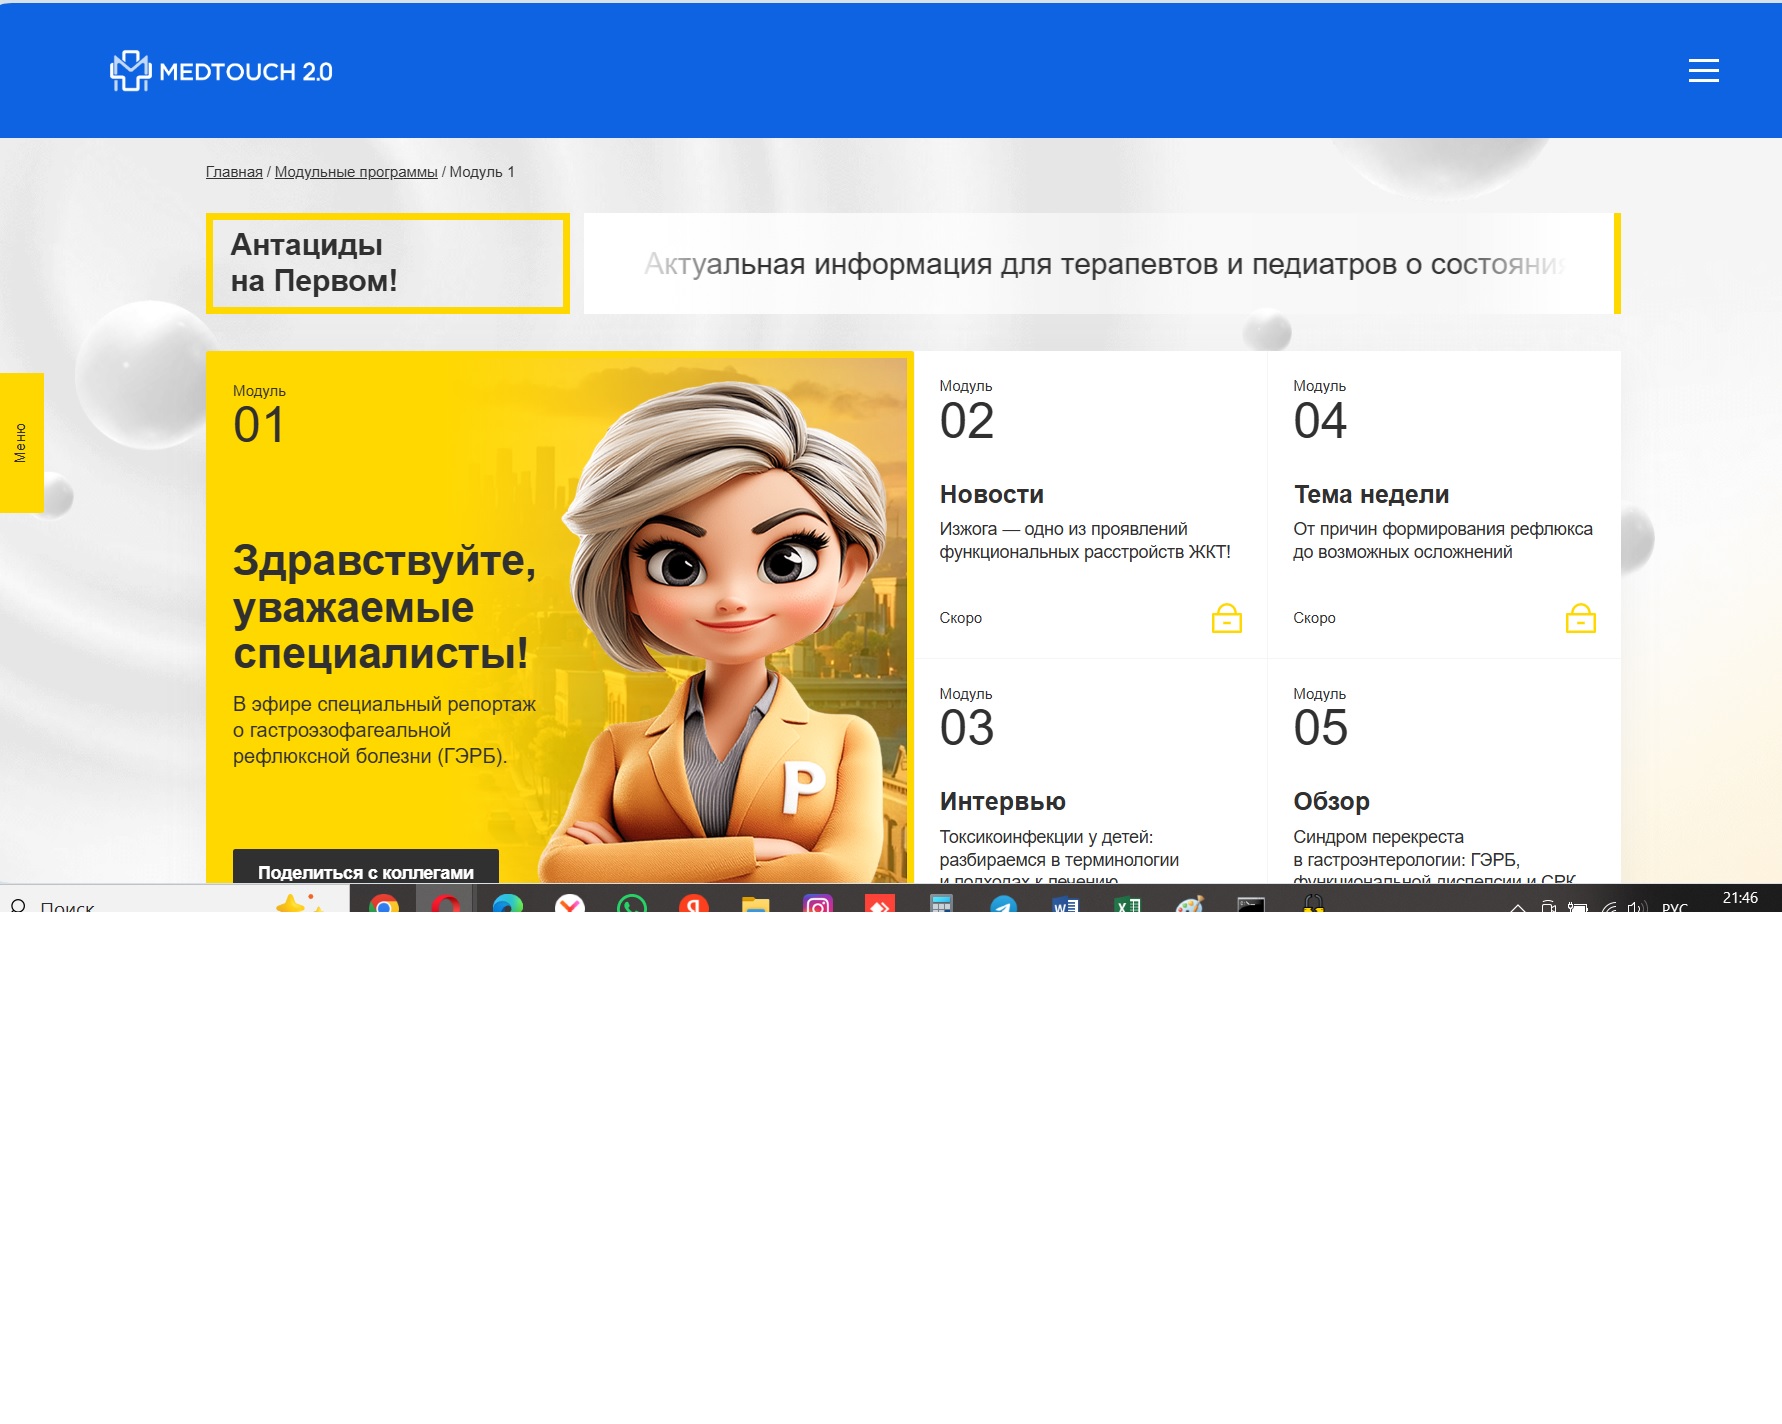This screenshot has height=1424, width=1782.
Task: Click the Module 02 number
Action: (967, 421)
